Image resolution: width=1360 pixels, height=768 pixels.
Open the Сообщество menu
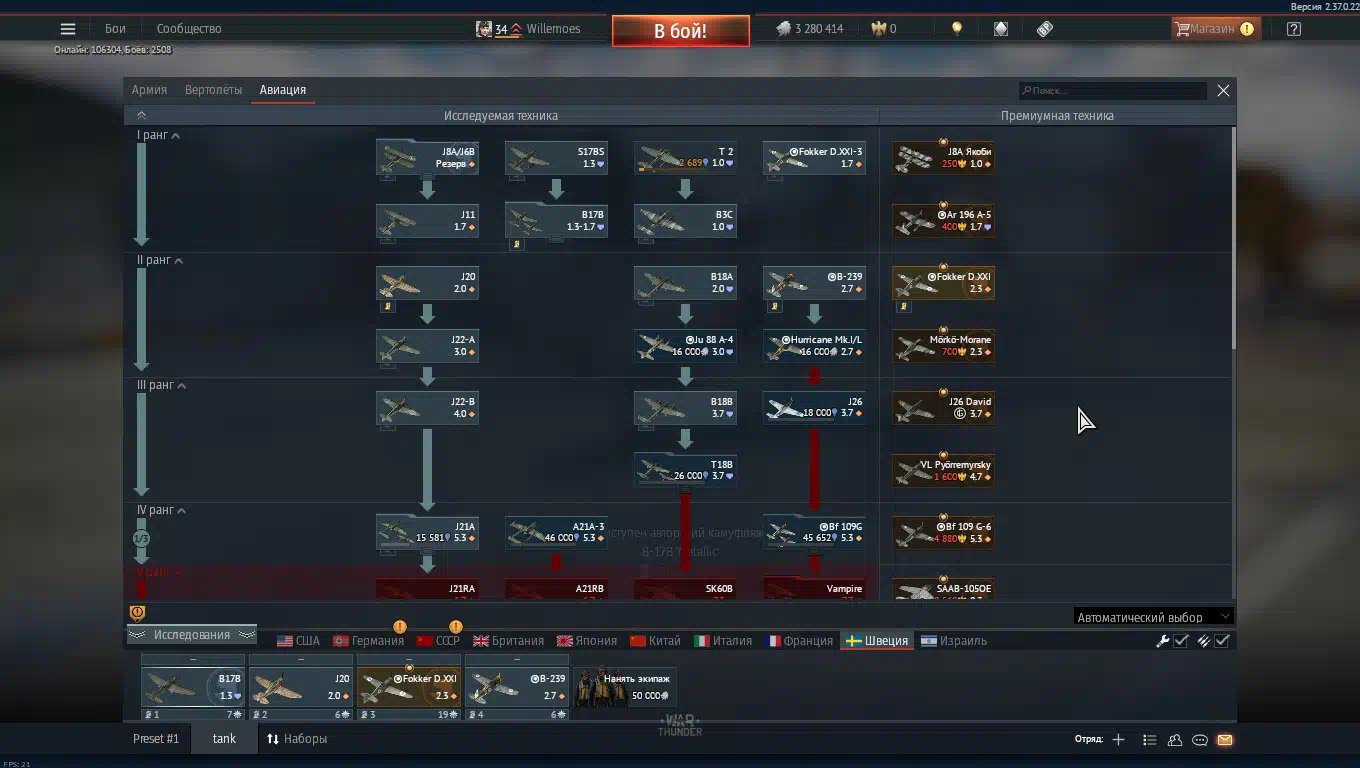[x=189, y=29]
